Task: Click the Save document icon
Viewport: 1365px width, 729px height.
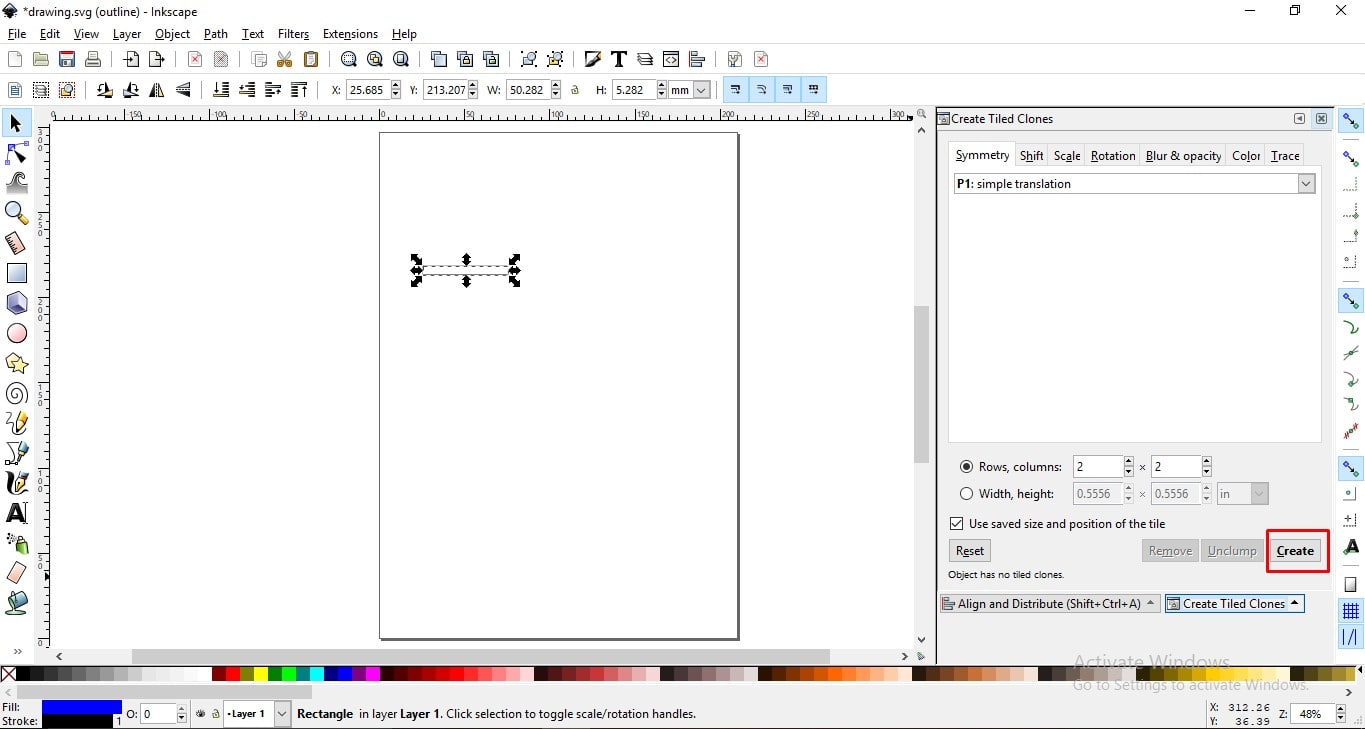Action: (67, 59)
